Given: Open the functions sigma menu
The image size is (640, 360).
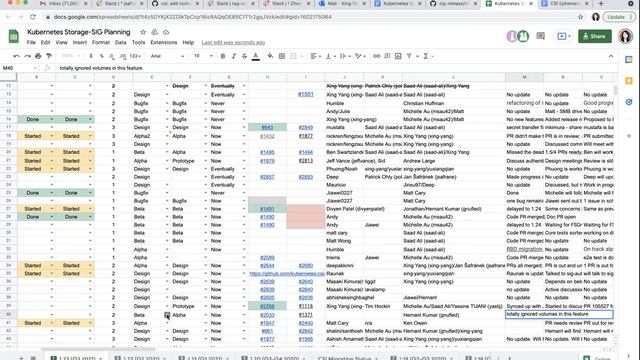Looking at the screenshot, I should point(427,56).
